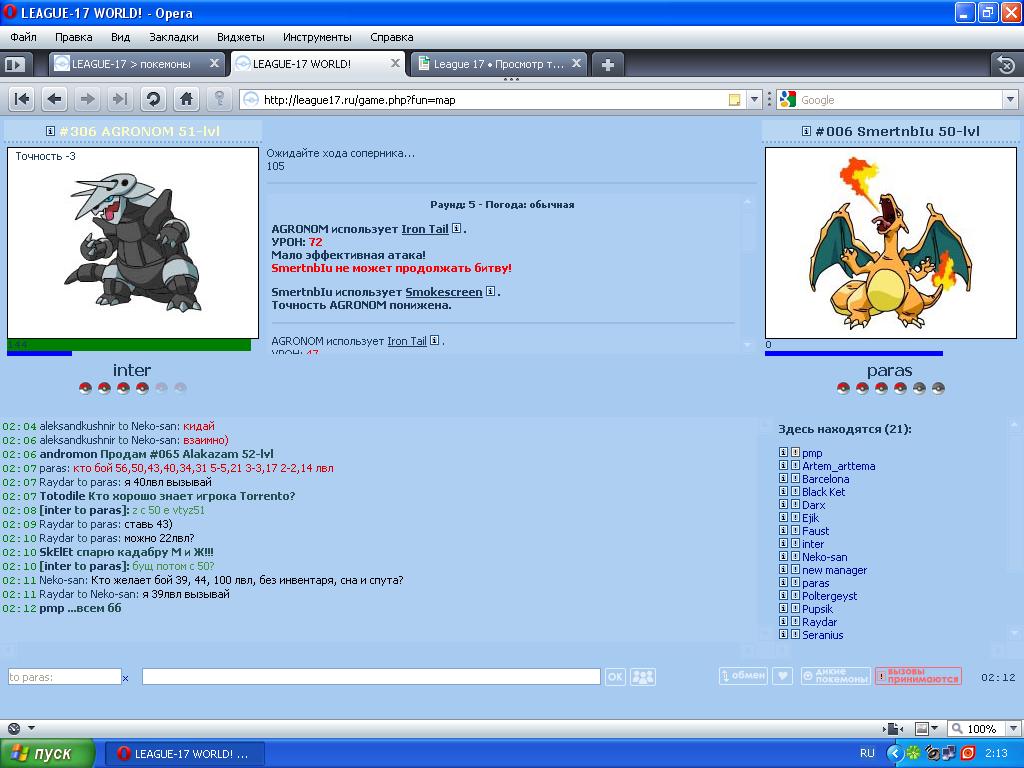Focus the Google search box
Image resolution: width=1024 pixels, height=768 pixels.
(x=900, y=100)
